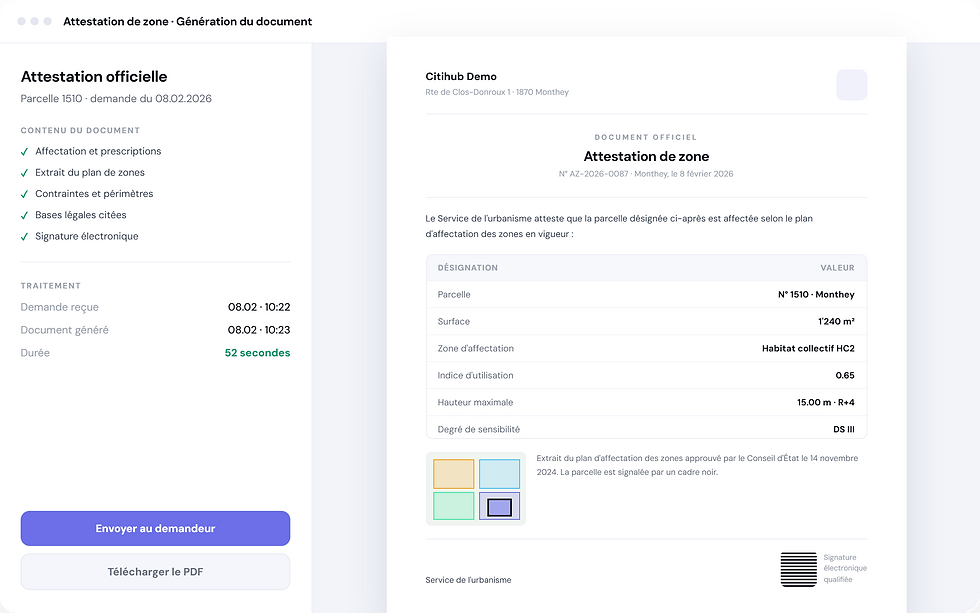Click the electronic signature barcode icon
The image size is (980, 613).
799,569
